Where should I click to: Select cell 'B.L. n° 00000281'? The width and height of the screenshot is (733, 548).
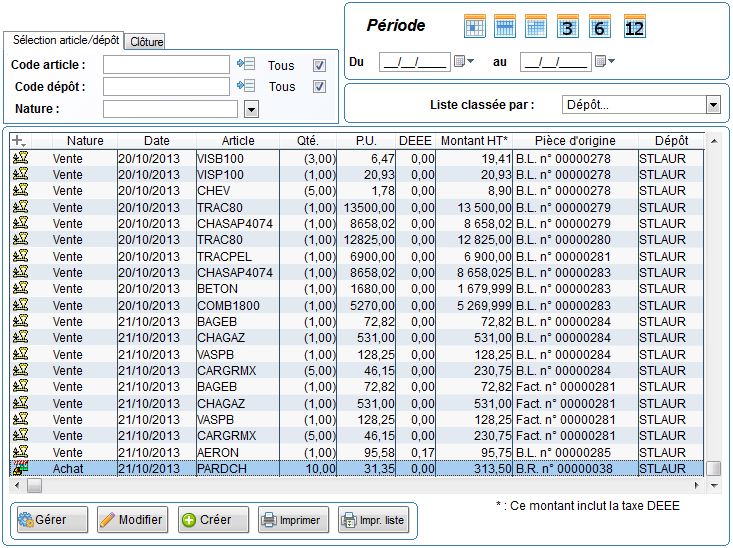point(575,257)
